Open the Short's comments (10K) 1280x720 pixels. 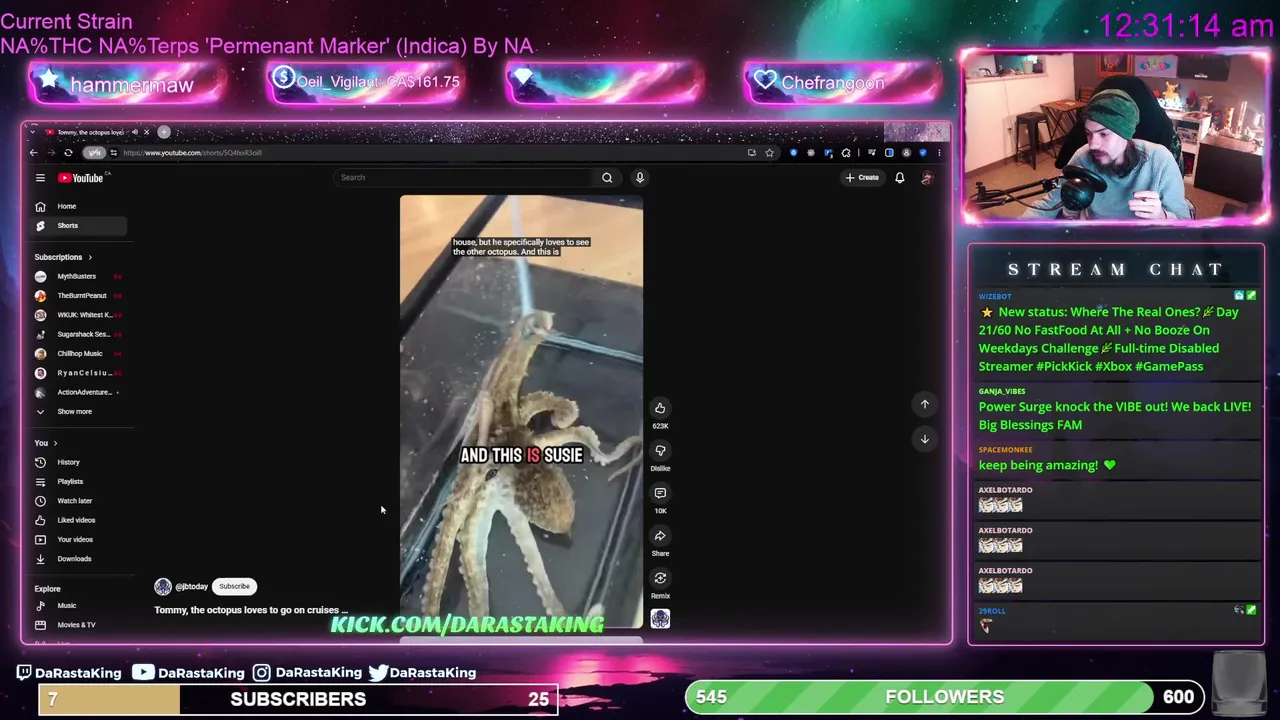(x=660, y=493)
